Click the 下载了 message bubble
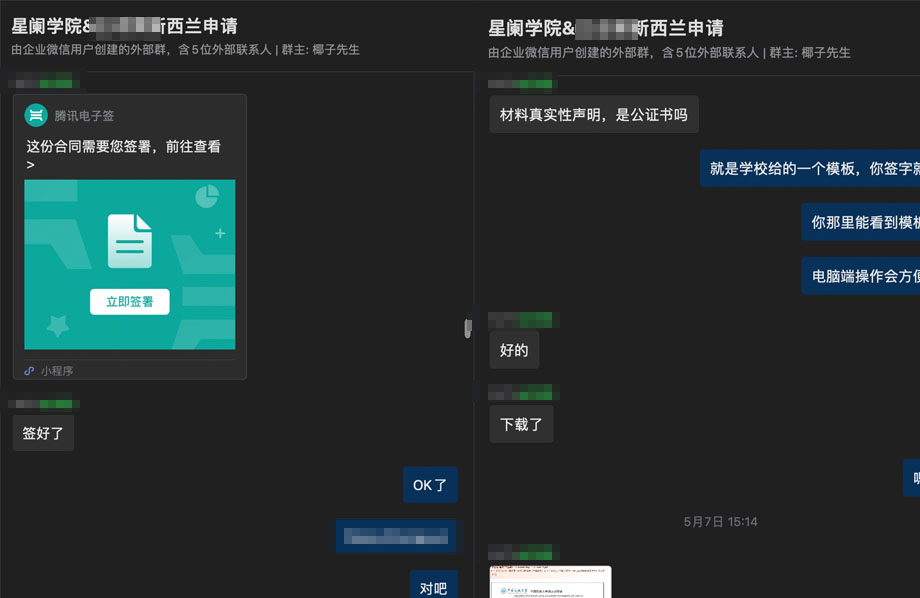The height and width of the screenshot is (598, 920). pyautogui.click(x=521, y=424)
